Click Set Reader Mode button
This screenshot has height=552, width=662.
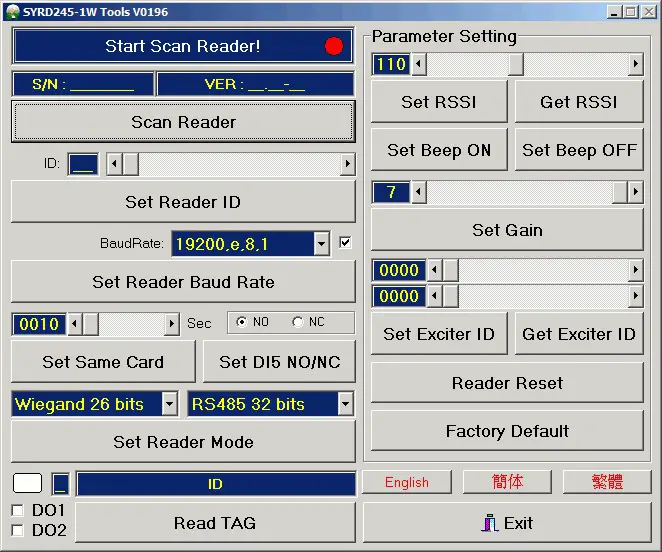[x=183, y=442]
